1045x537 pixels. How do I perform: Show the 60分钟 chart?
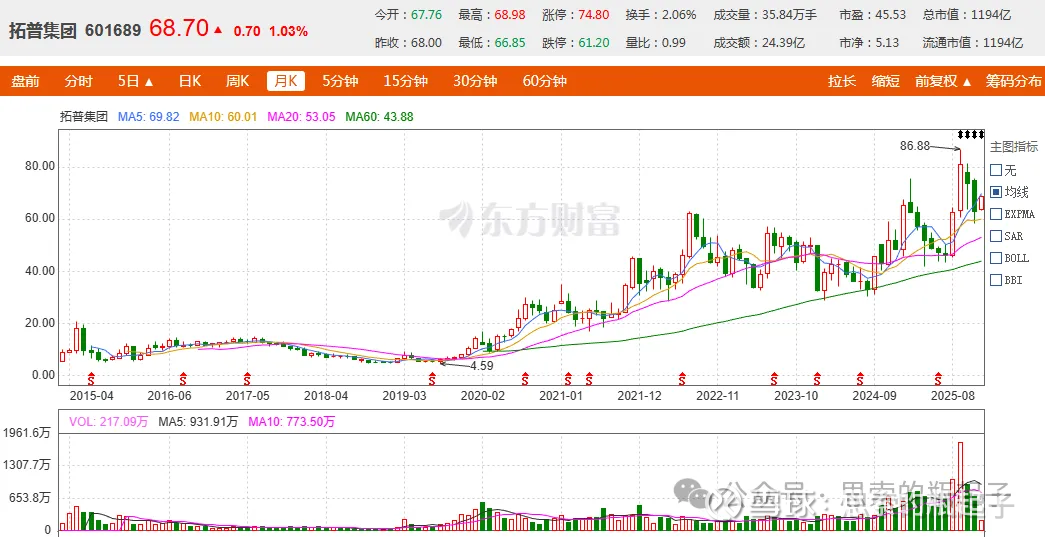[544, 81]
